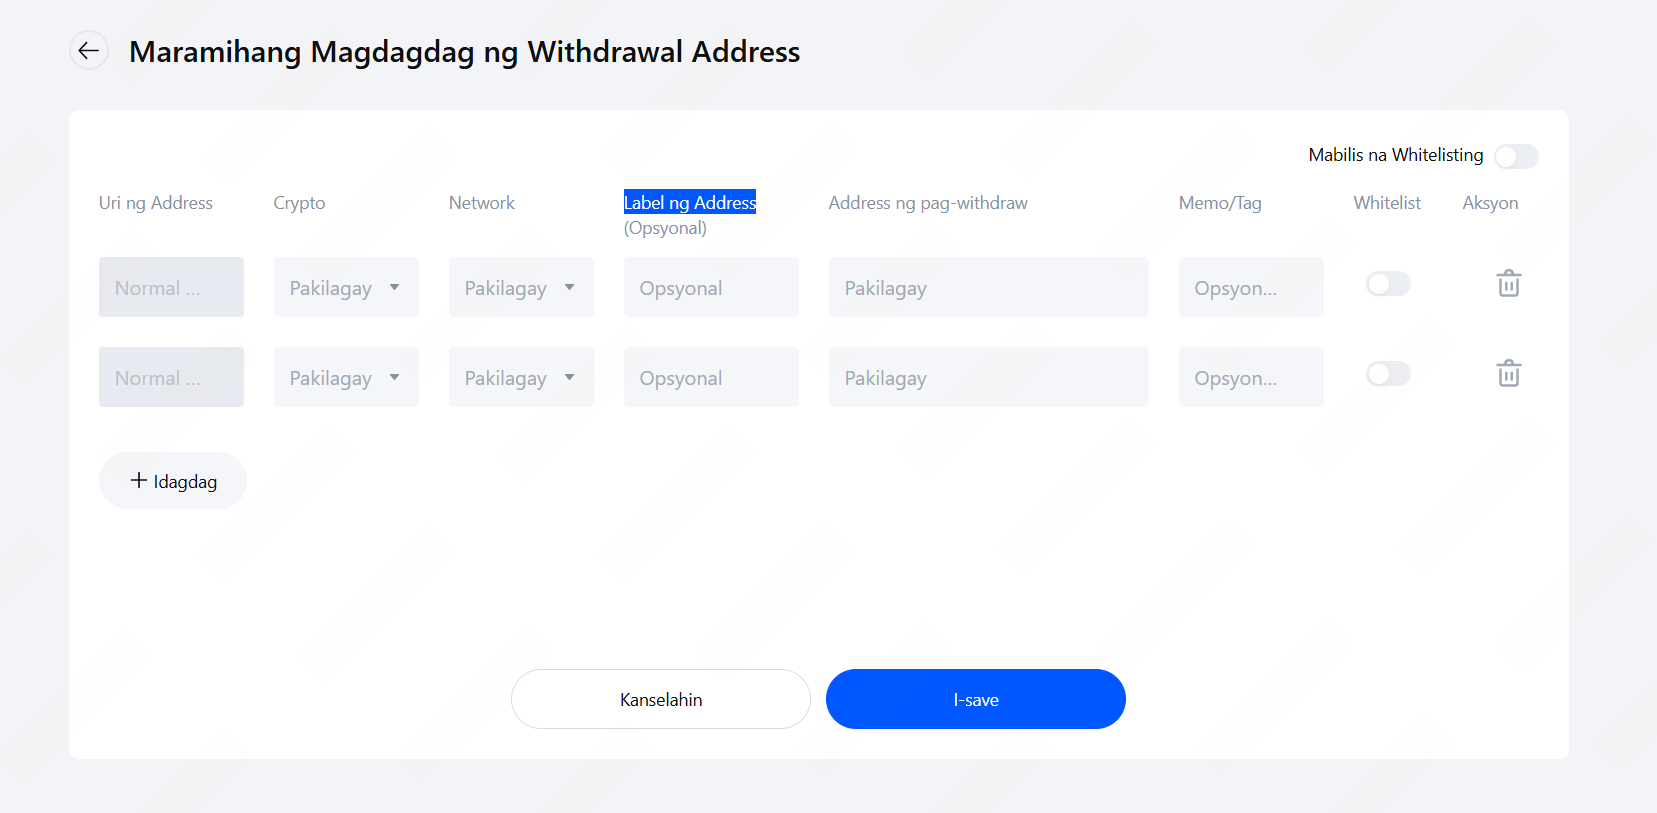The height and width of the screenshot is (813, 1657).
Task: Focus first row withdrawal address field
Action: pos(988,288)
